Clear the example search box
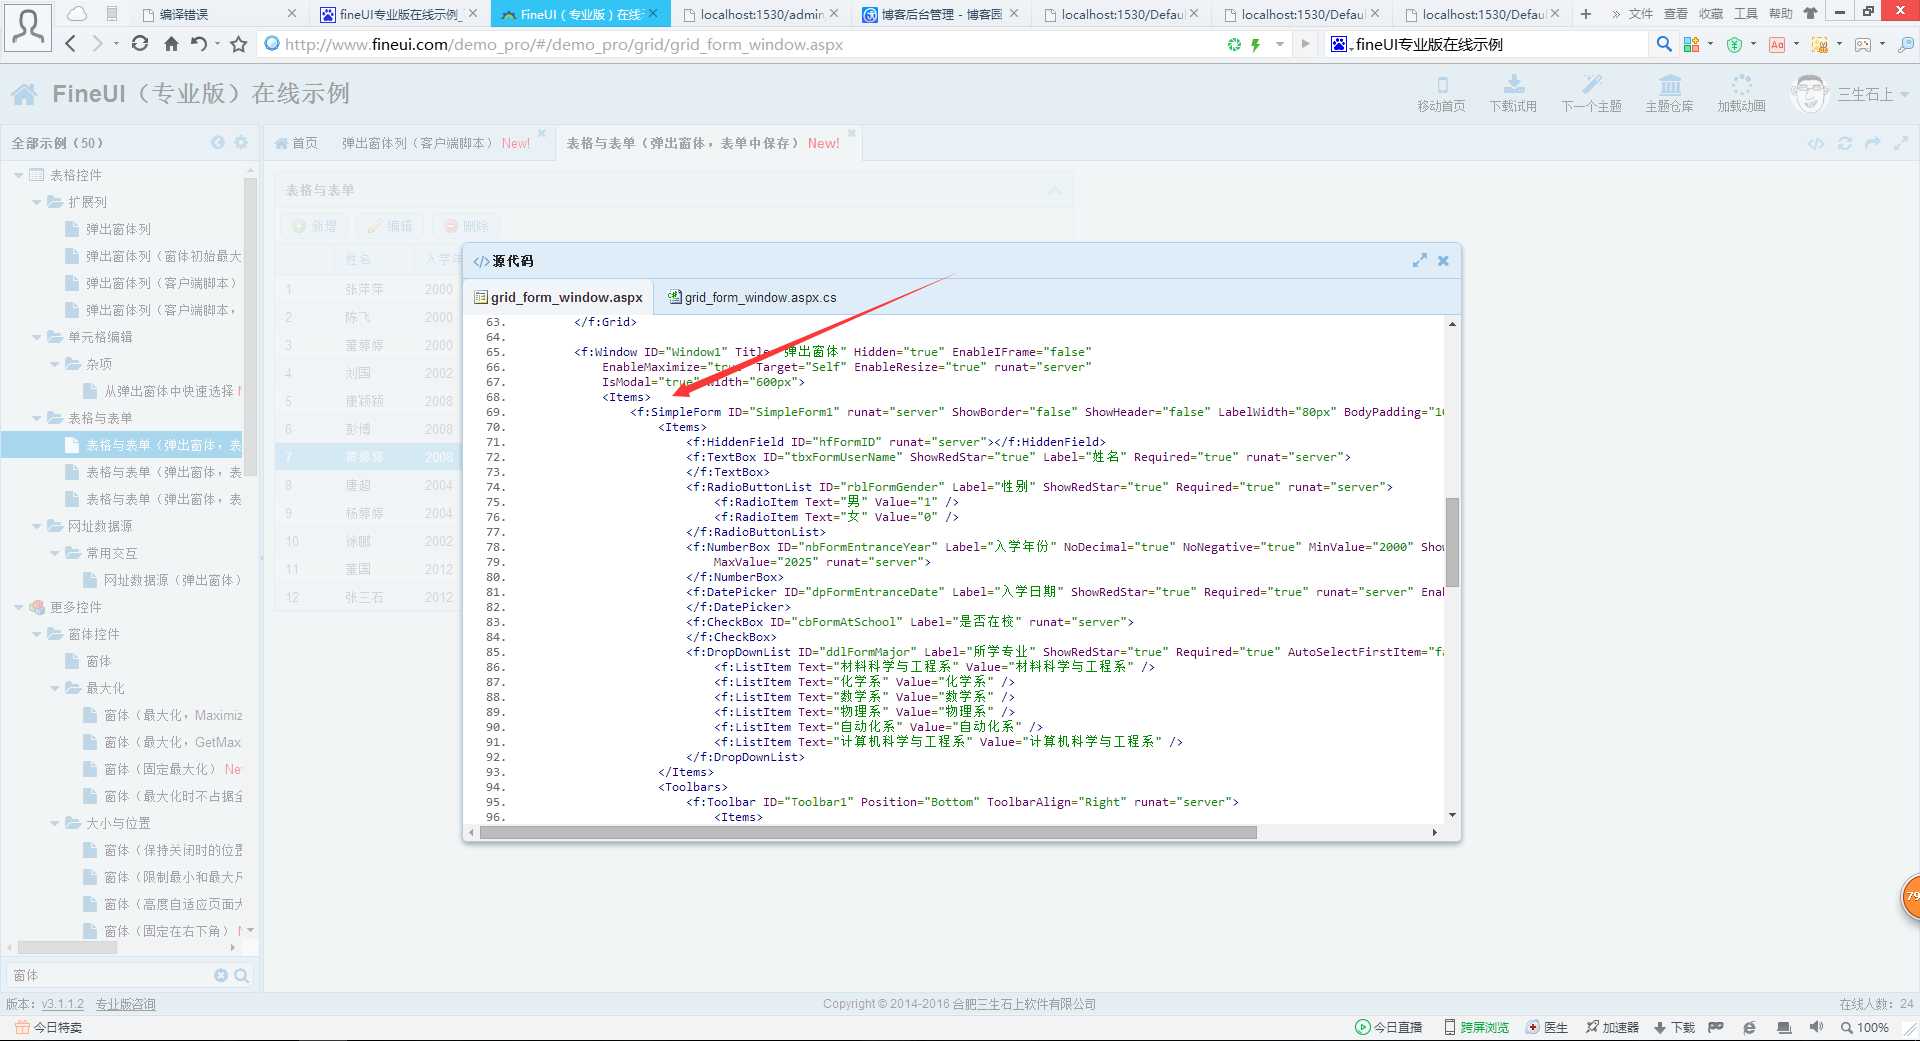 [x=221, y=975]
